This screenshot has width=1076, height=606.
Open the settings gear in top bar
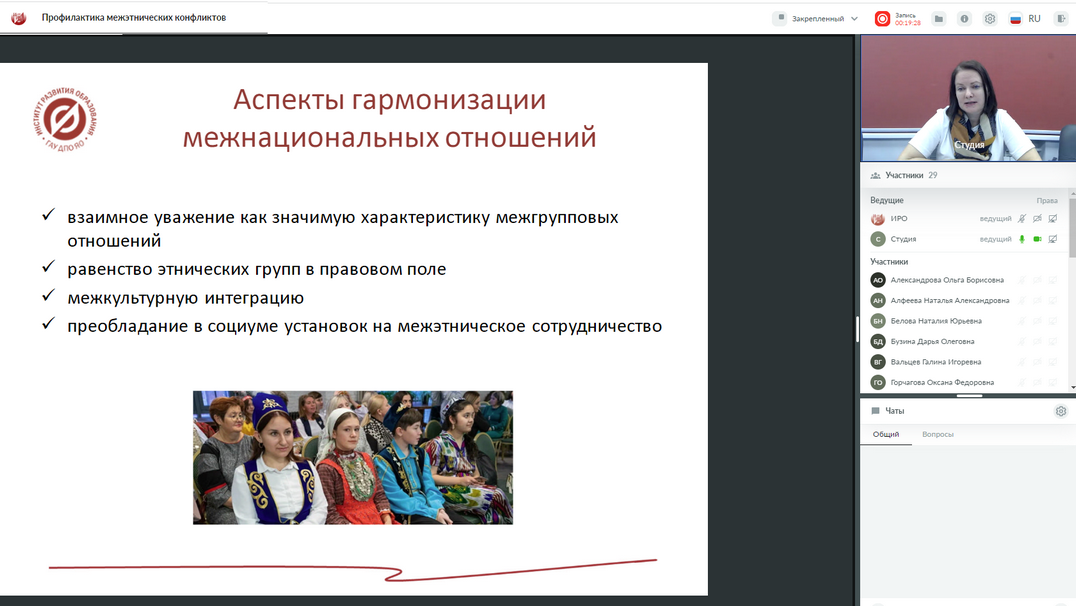pyautogui.click(x=990, y=18)
